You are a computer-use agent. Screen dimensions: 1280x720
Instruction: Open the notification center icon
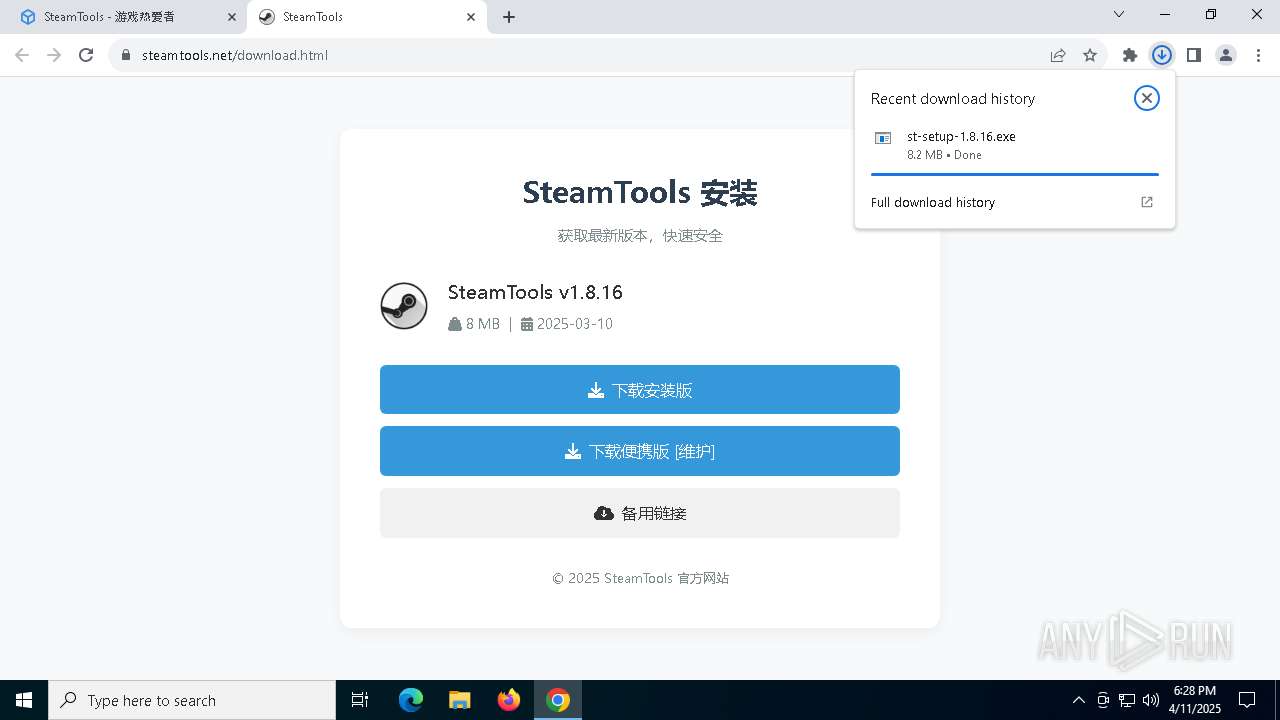[x=1247, y=700]
